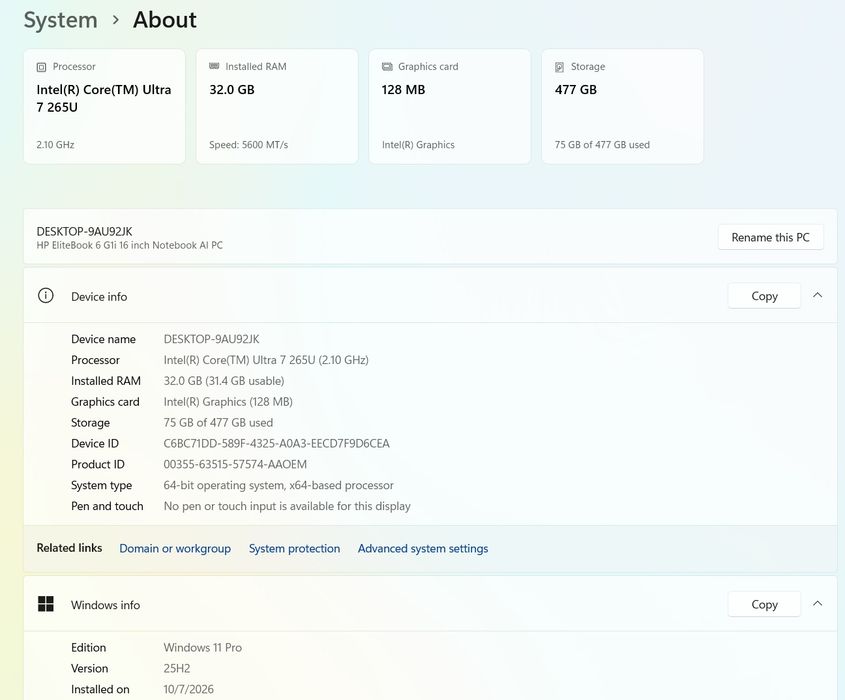Copy the Windows info details
The height and width of the screenshot is (700, 845).
(764, 604)
